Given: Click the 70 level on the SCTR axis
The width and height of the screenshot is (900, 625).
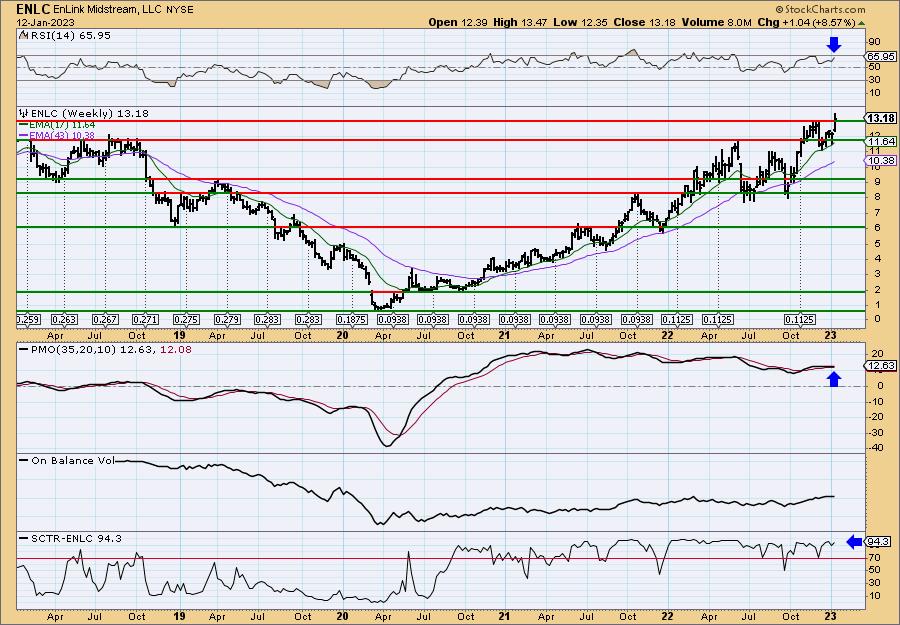Looking at the screenshot, I should 875,557.
